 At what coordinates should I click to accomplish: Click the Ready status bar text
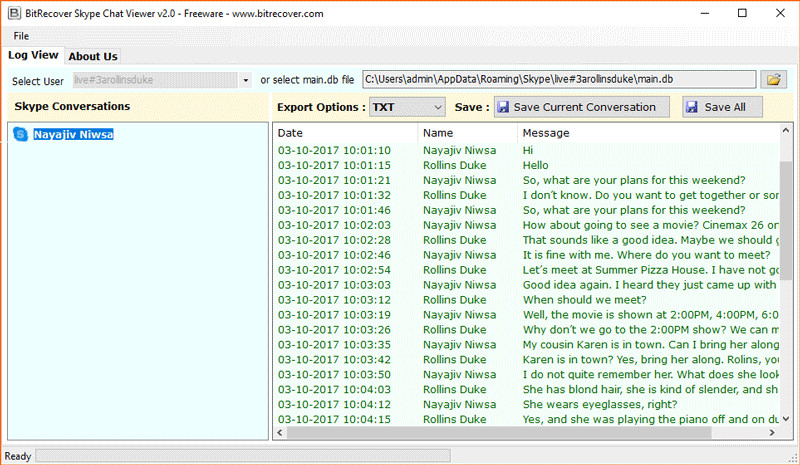coord(18,456)
